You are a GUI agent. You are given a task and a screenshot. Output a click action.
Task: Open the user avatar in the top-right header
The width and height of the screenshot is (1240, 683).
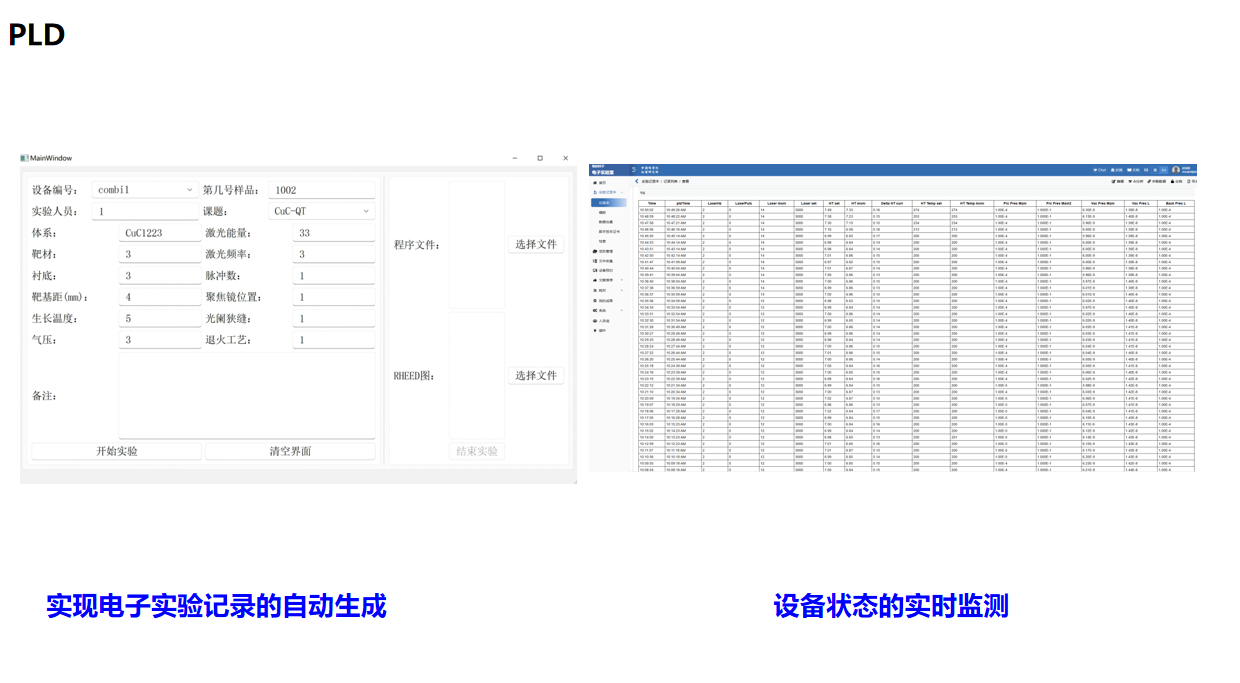click(x=1176, y=170)
